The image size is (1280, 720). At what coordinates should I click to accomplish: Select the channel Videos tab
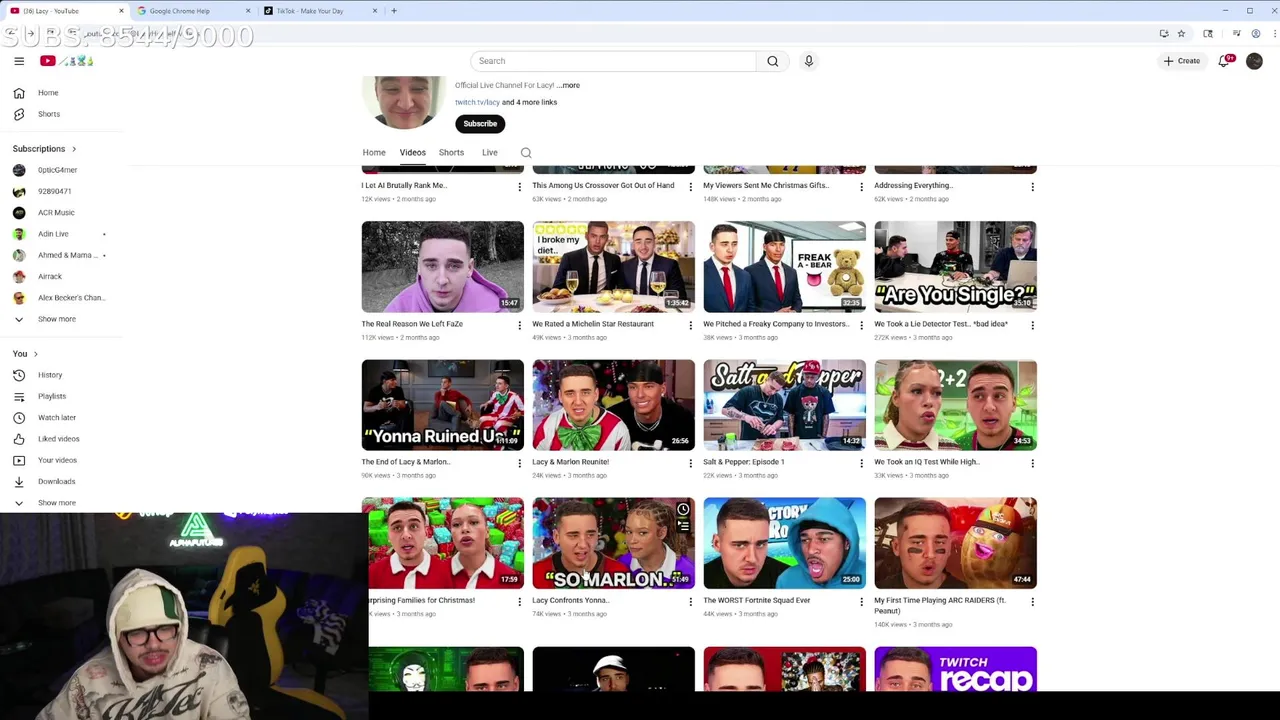413,153
